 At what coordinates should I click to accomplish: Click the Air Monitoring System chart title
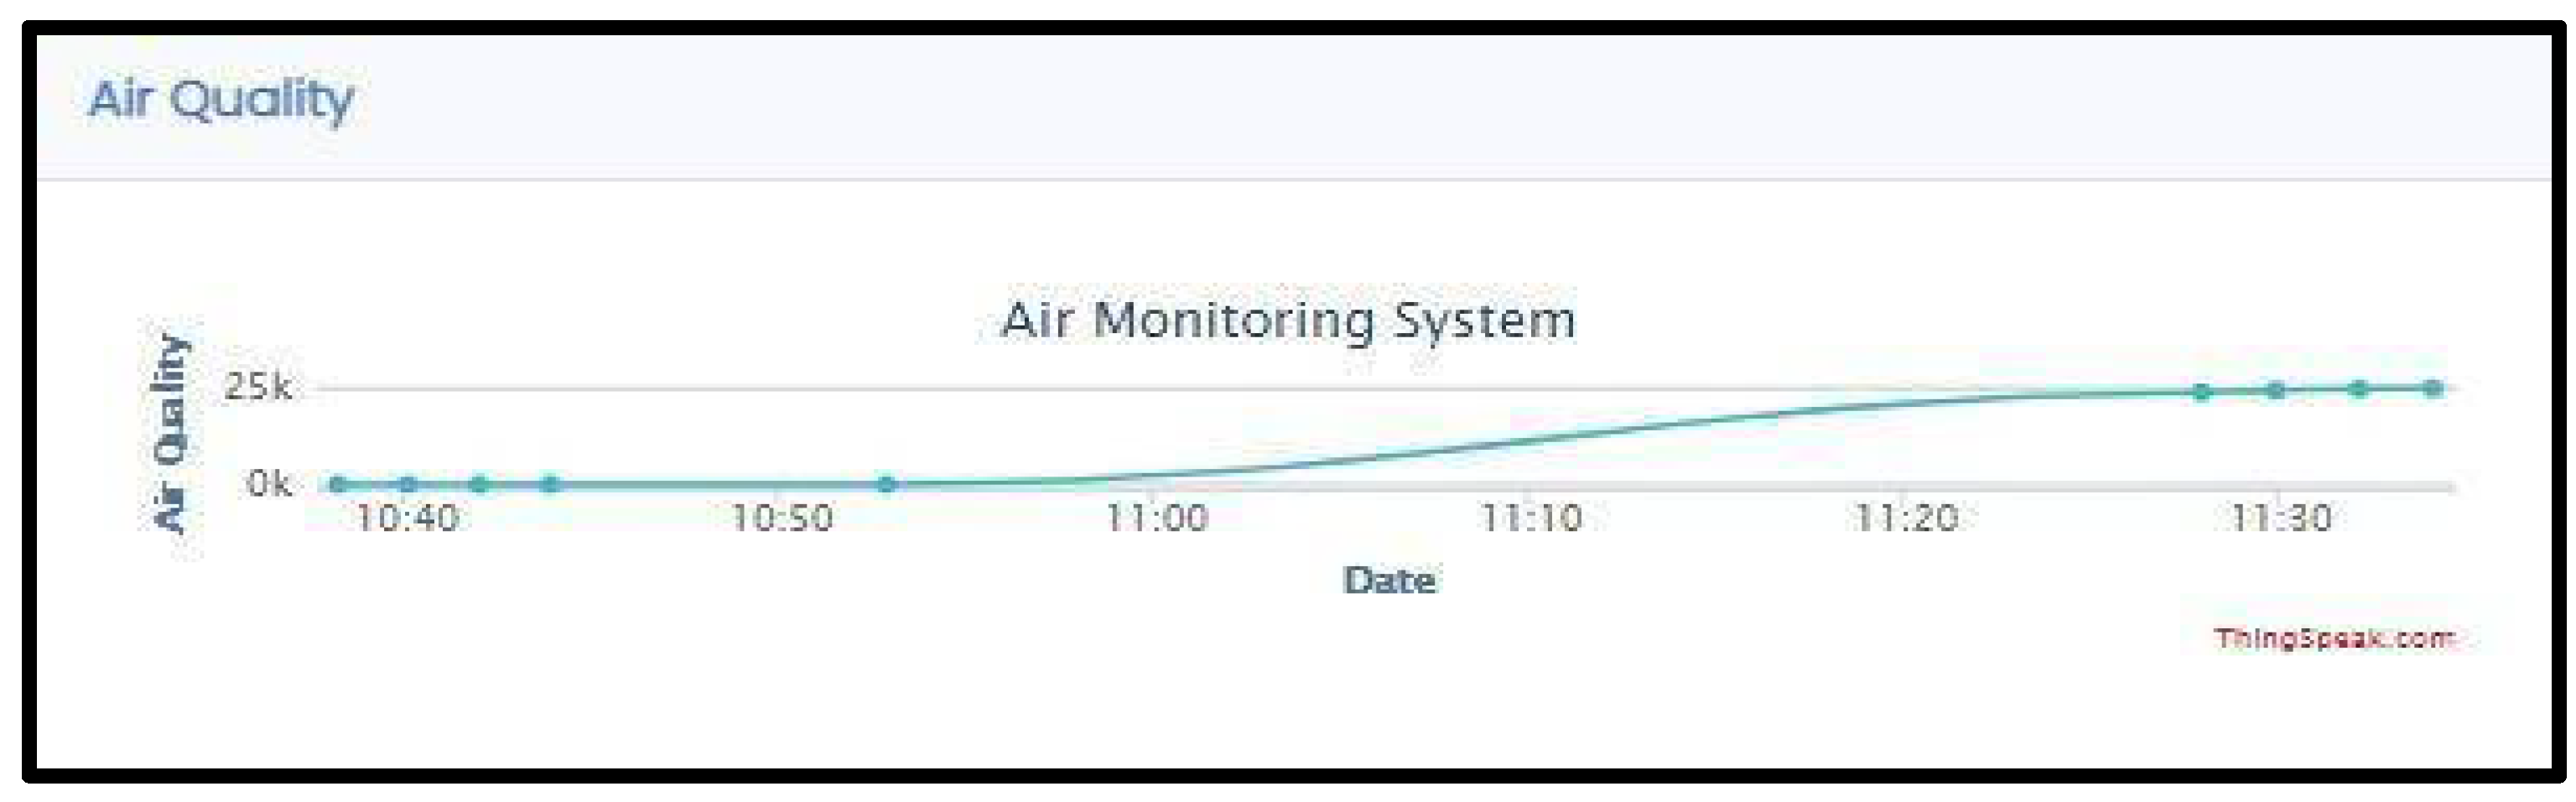[1288, 320]
